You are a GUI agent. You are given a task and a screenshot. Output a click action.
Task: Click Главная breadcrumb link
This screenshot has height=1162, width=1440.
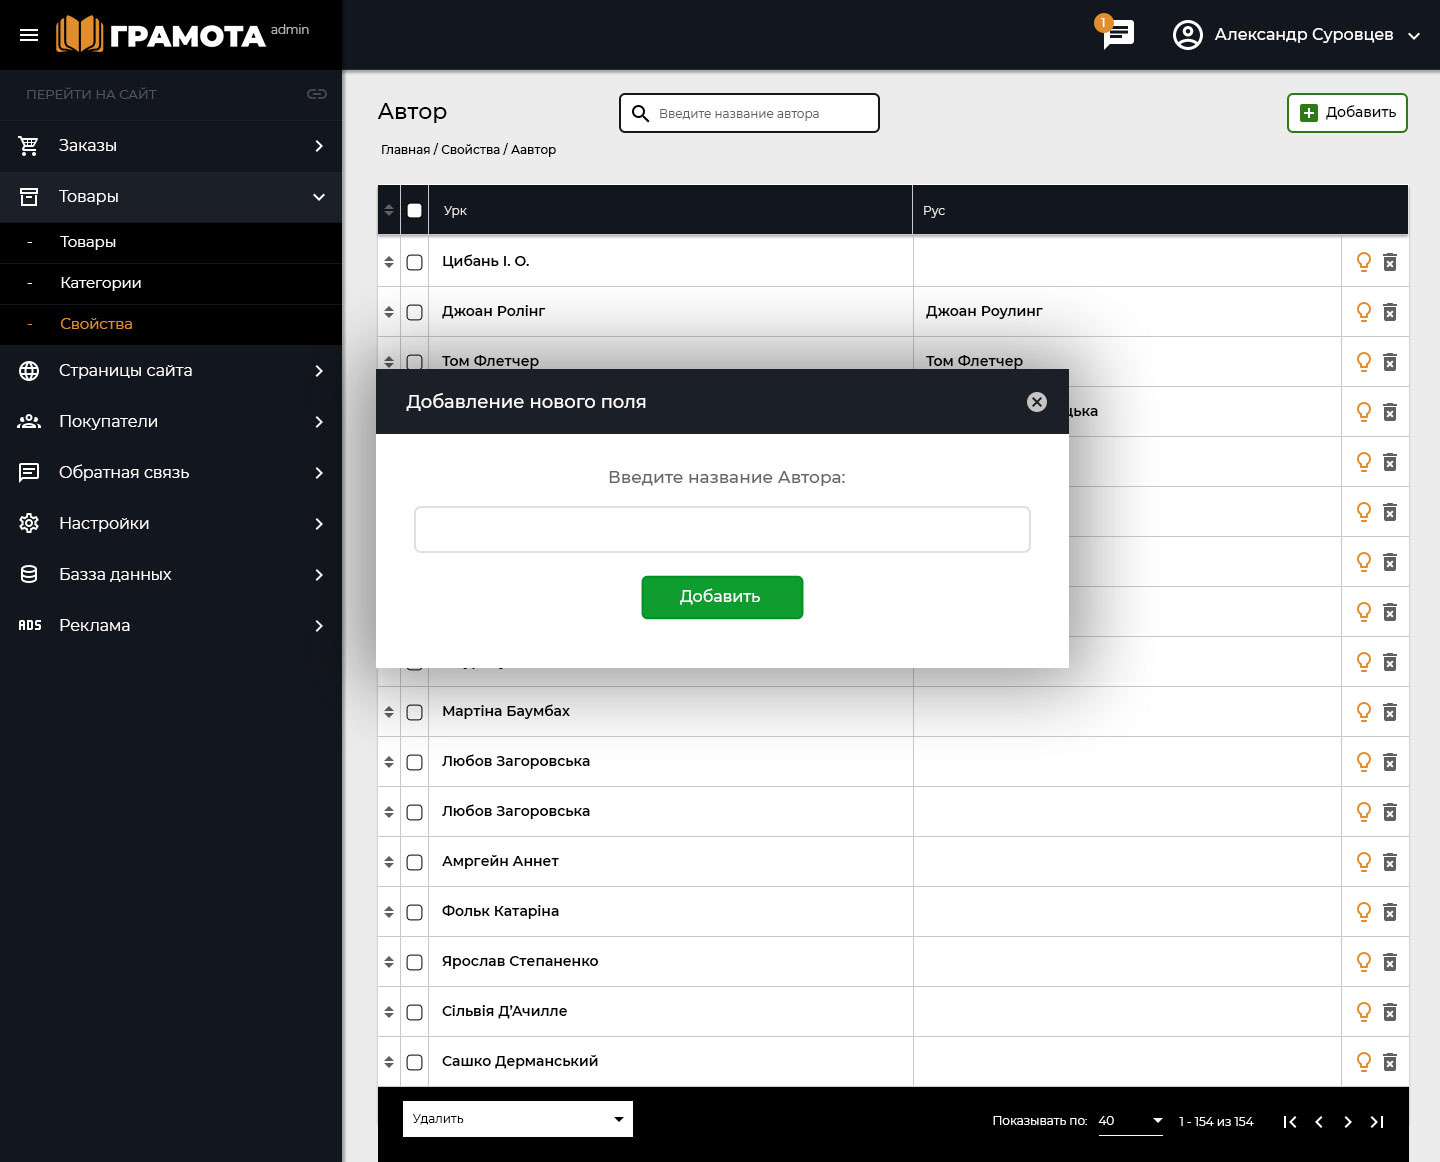pyautogui.click(x=405, y=150)
